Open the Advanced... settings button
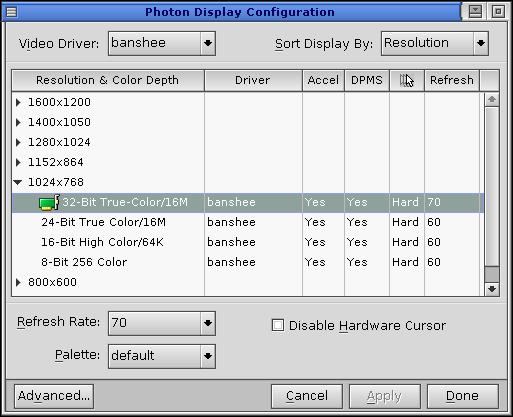513x417 pixels. 54,396
